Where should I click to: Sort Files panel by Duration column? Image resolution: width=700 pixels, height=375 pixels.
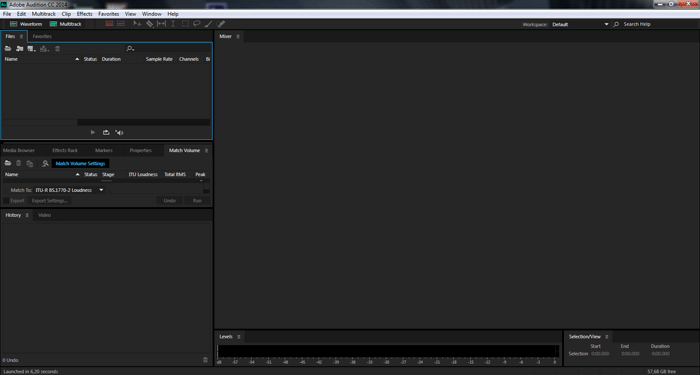tap(111, 59)
